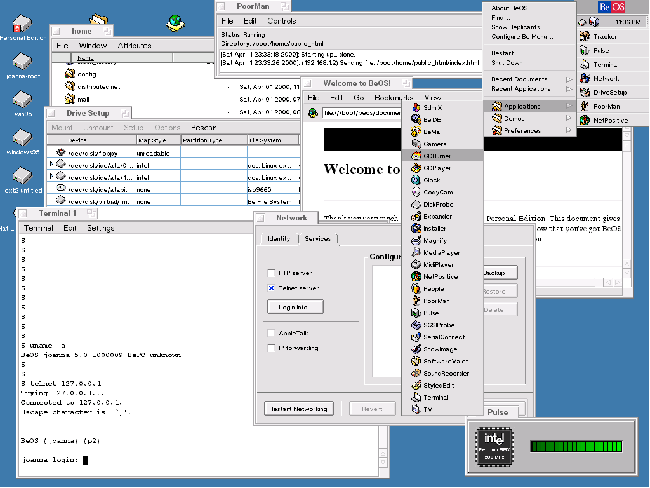
Task: Open TV from the Applications submenu
Action: tap(442, 409)
